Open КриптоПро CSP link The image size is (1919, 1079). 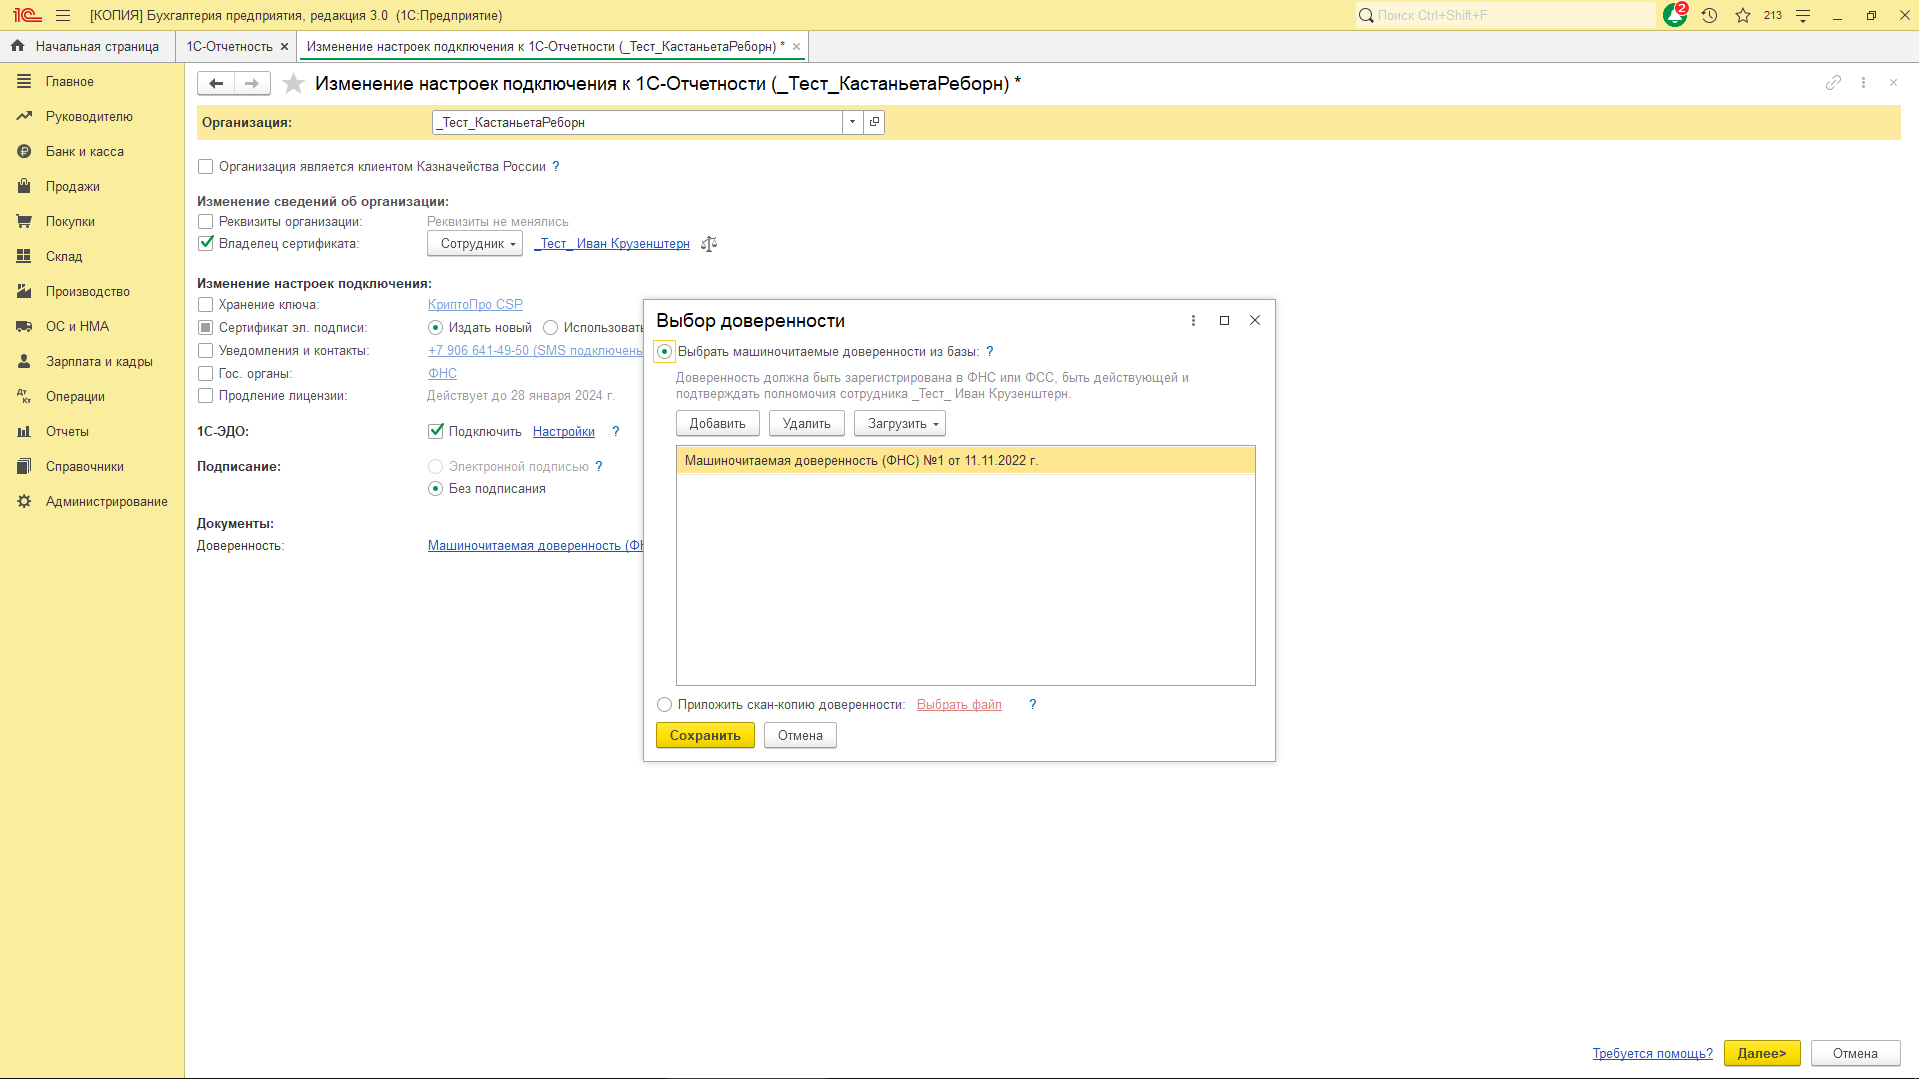coord(475,305)
